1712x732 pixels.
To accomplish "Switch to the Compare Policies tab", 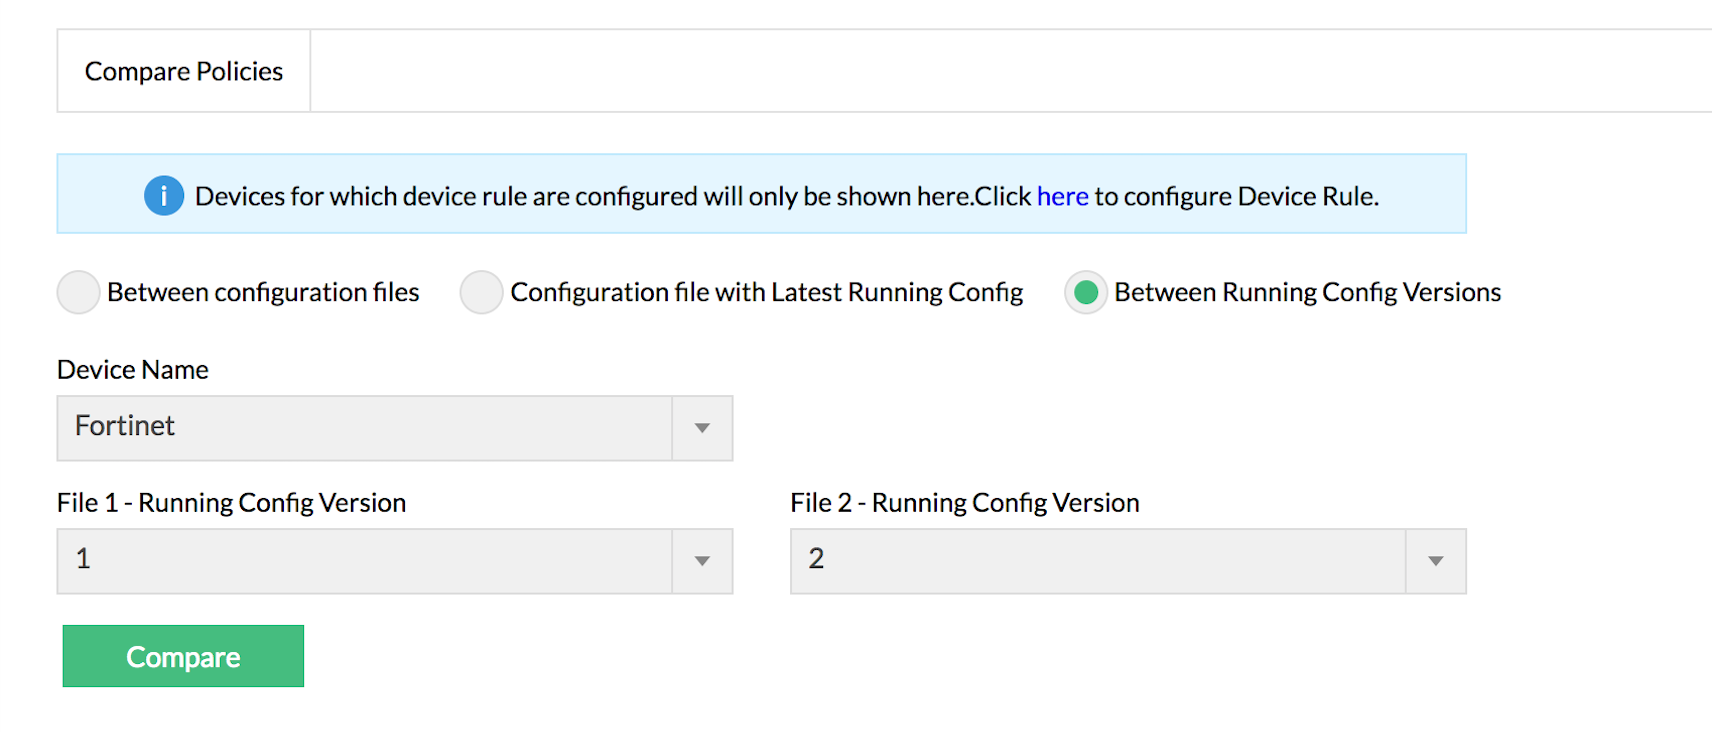I will pyautogui.click(x=183, y=70).
